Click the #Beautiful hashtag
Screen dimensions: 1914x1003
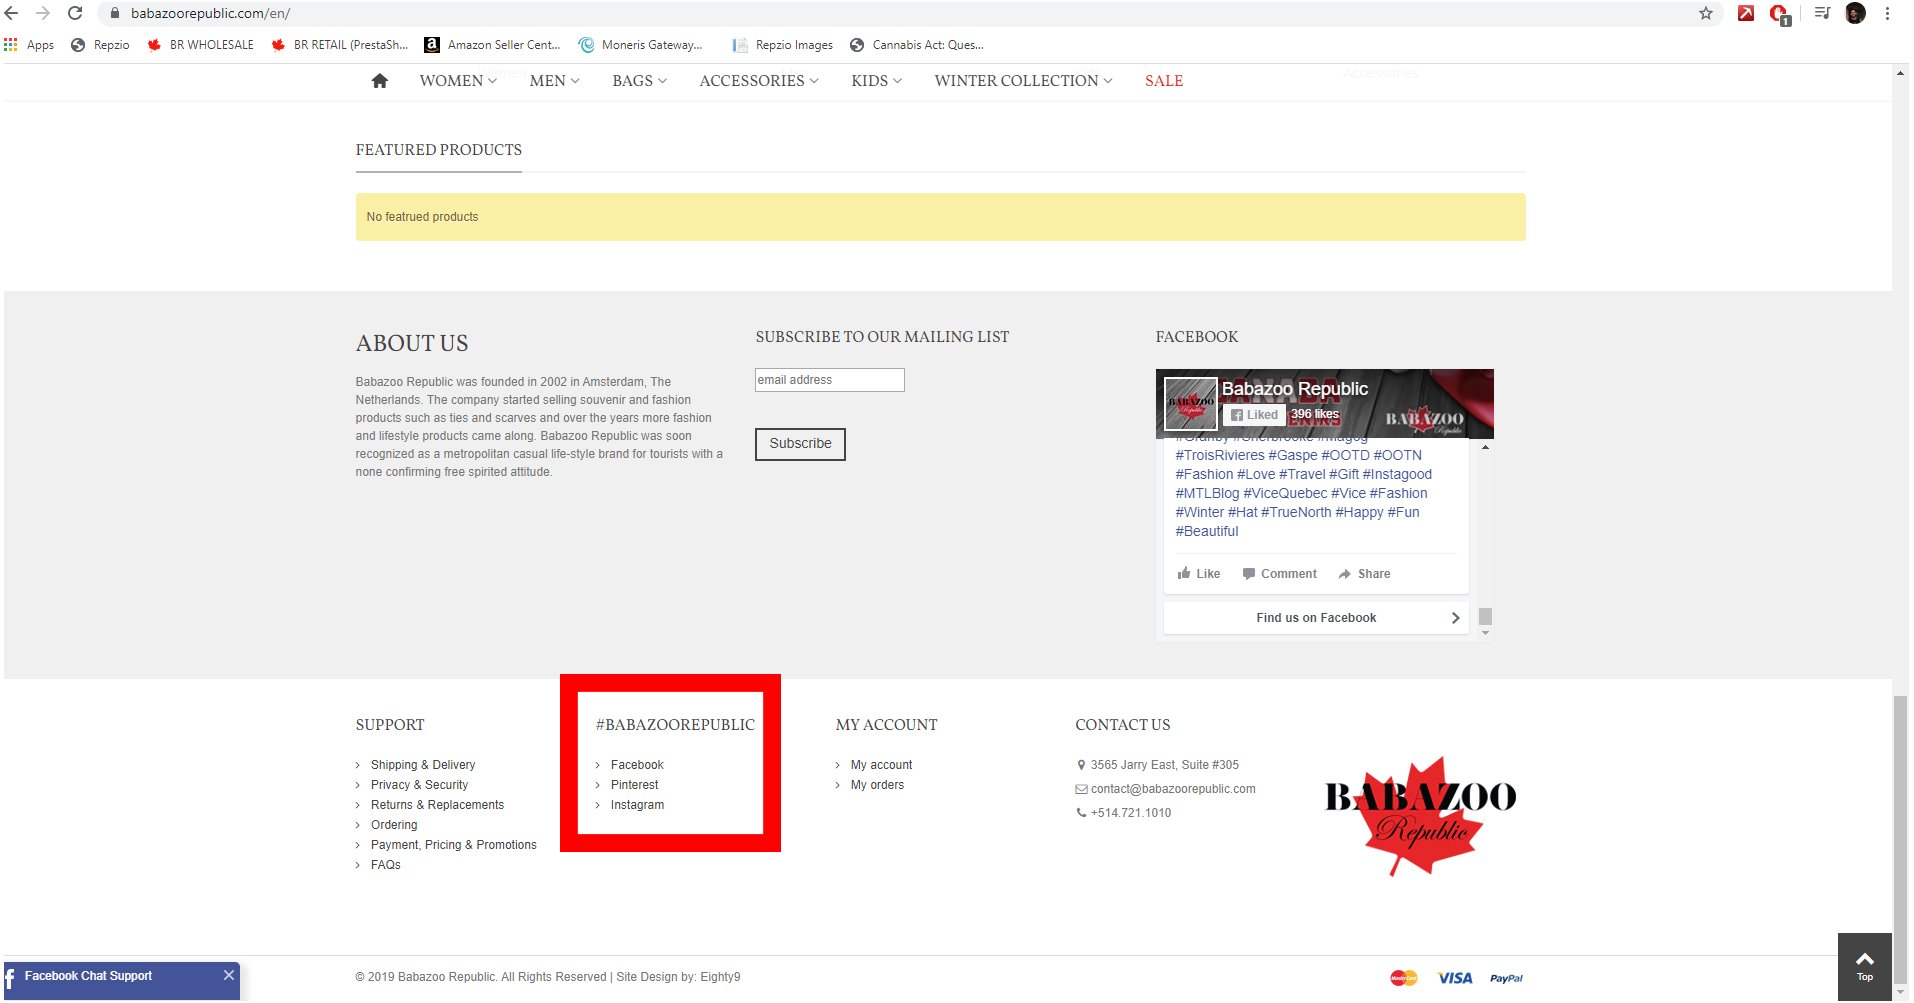(x=1207, y=532)
